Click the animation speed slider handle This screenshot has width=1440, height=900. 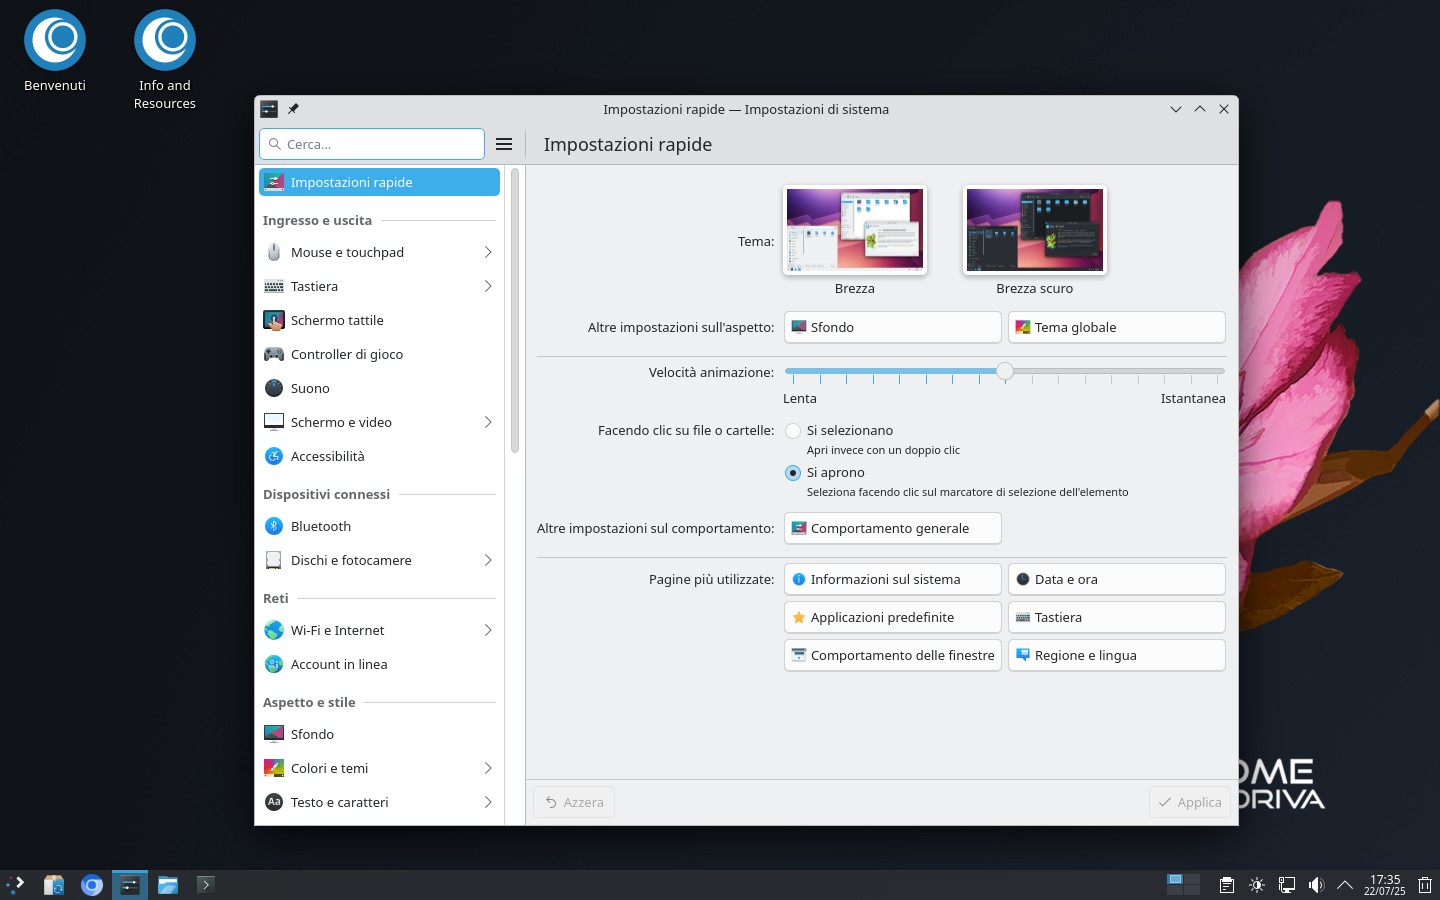click(1005, 371)
